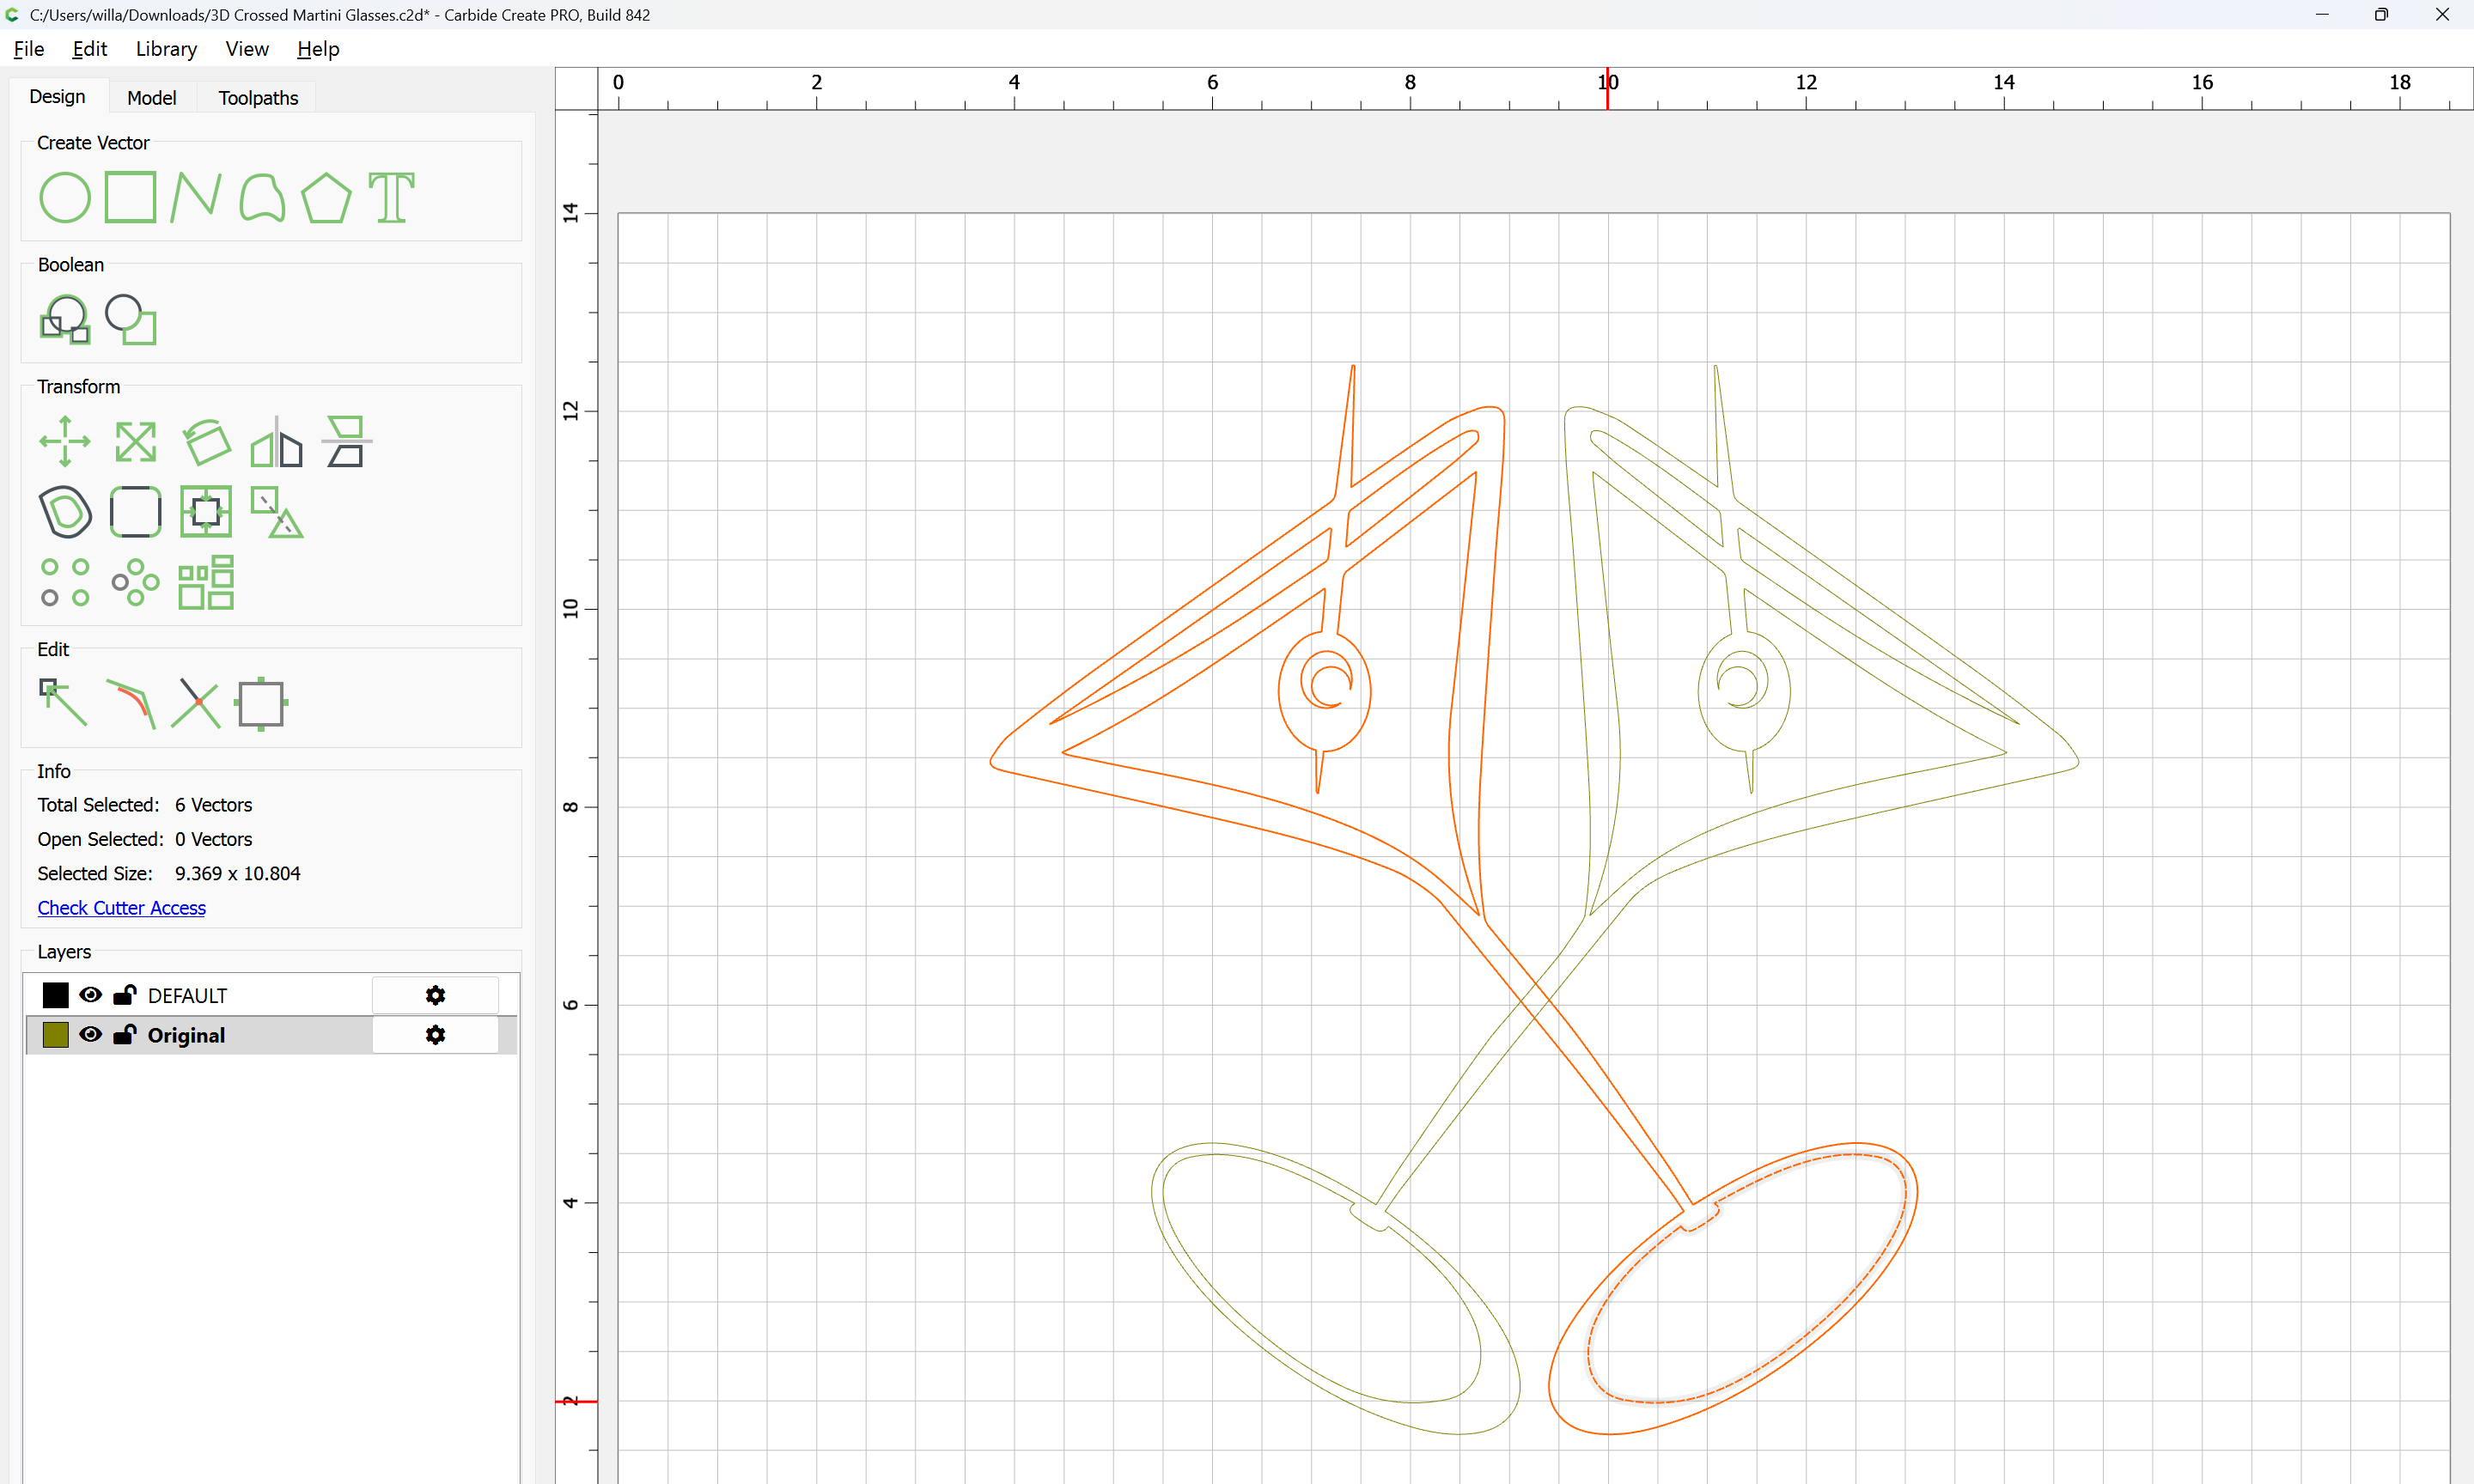Hide the DEFAULT layer with eye icon
The image size is (2474, 1484).
(90, 995)
